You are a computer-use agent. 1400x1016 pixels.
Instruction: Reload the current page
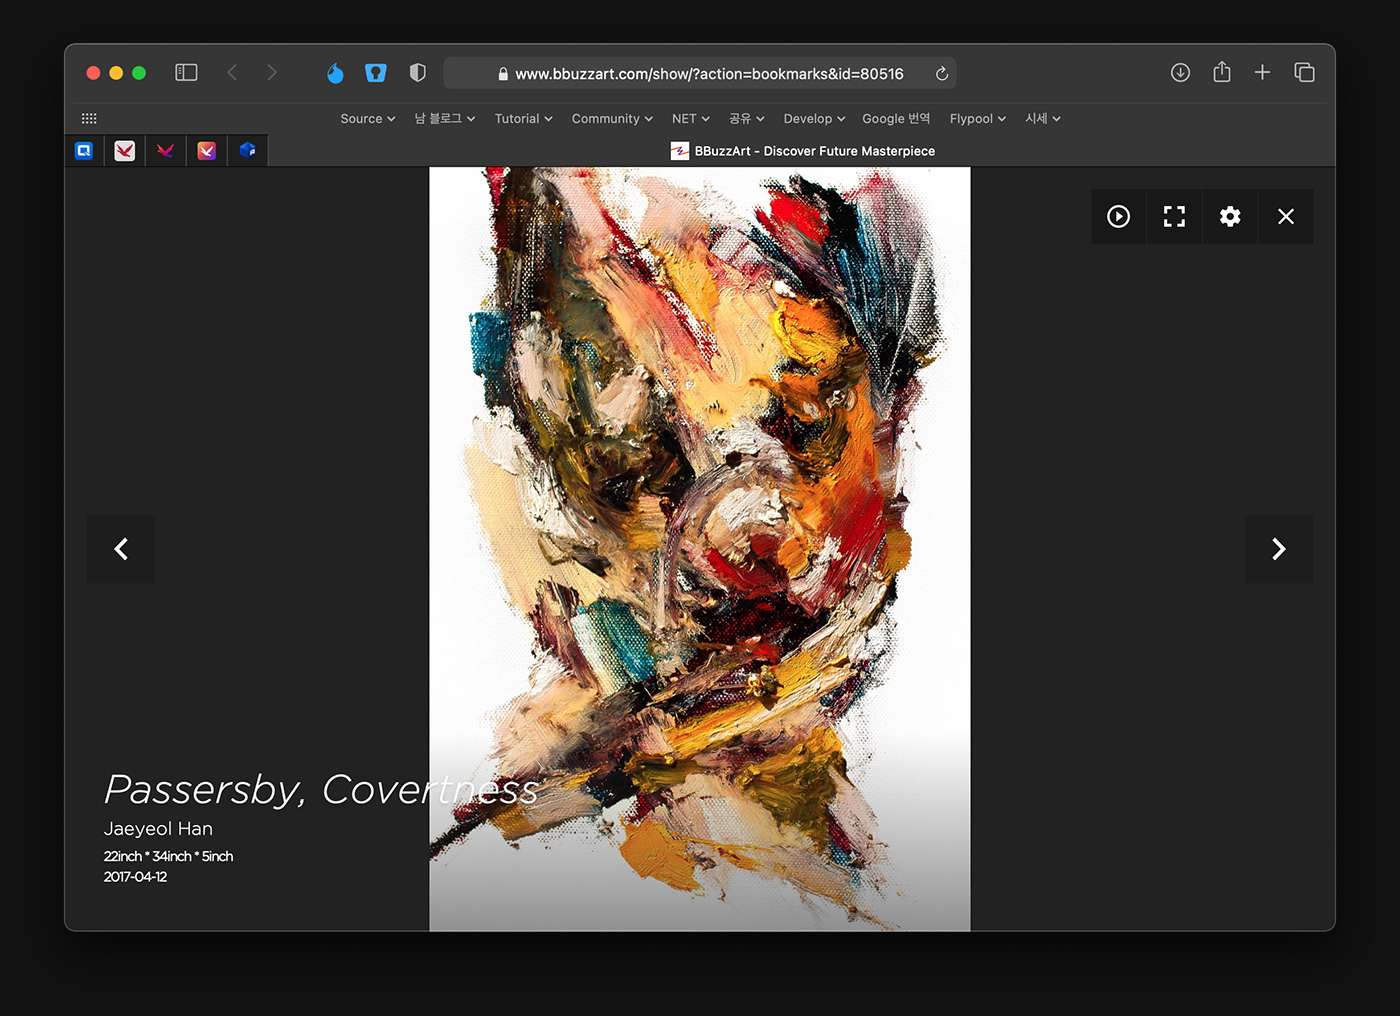[x=941, y=74]
